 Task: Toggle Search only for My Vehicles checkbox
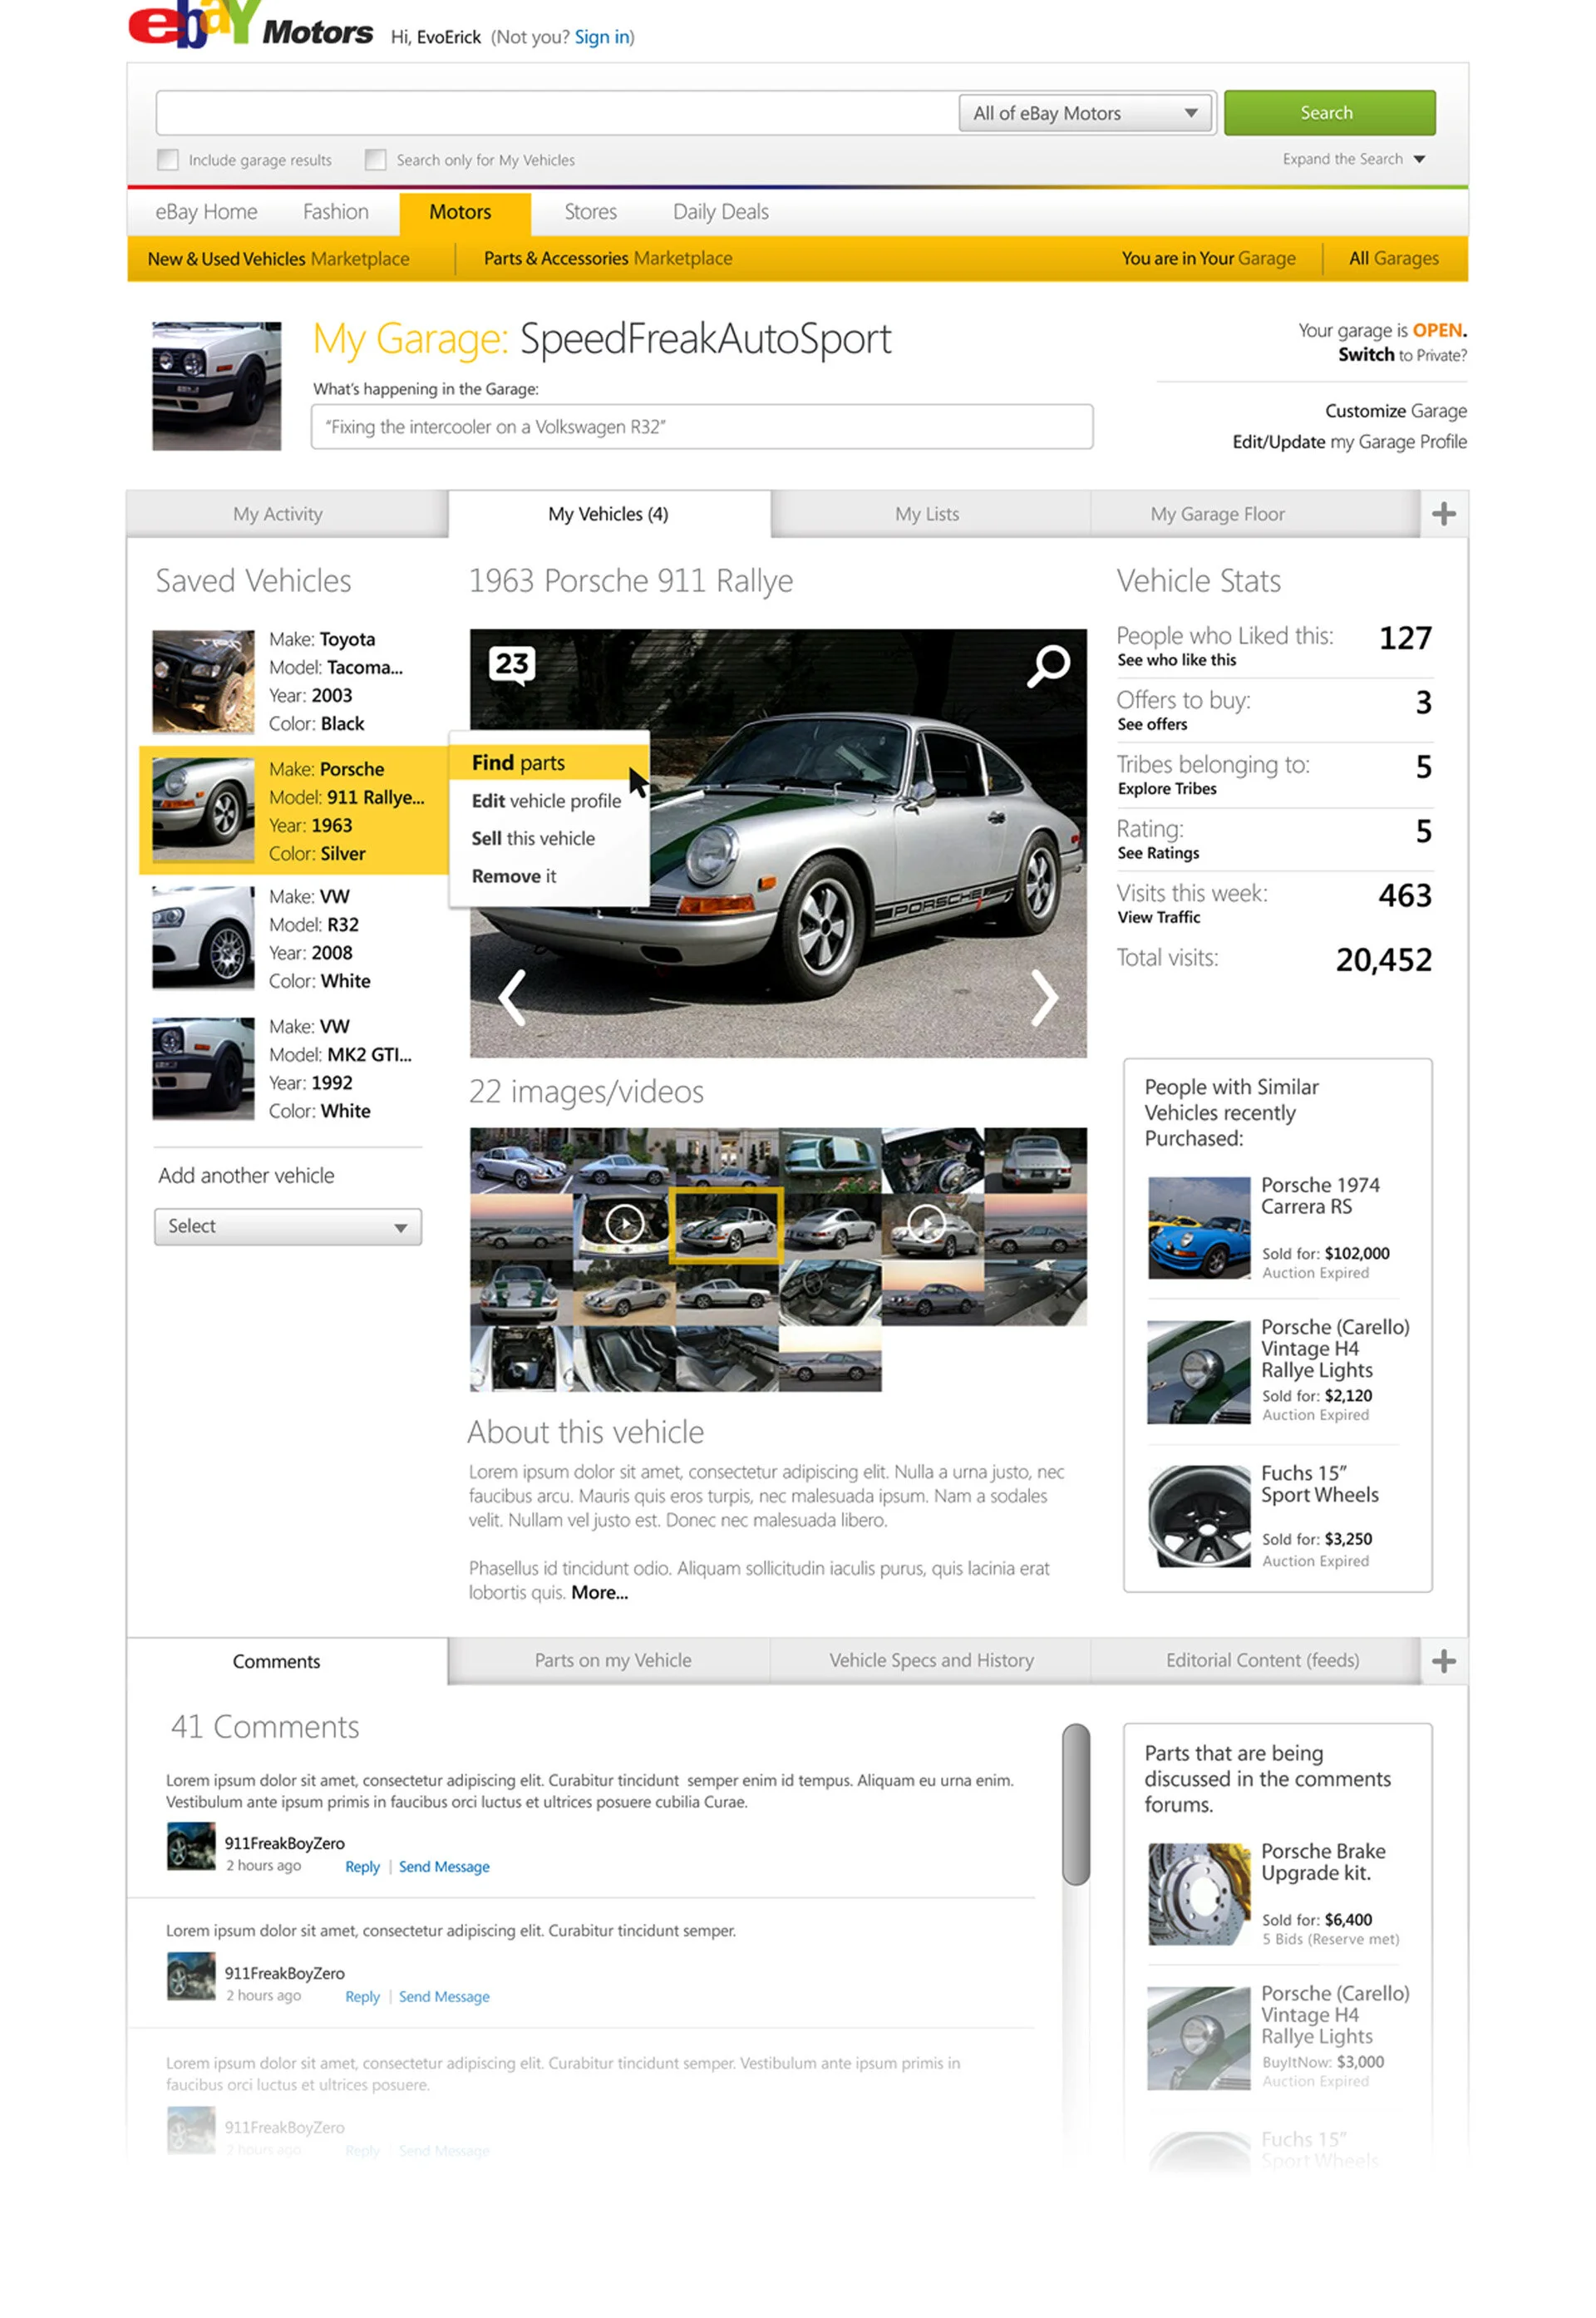pos(376,160)
